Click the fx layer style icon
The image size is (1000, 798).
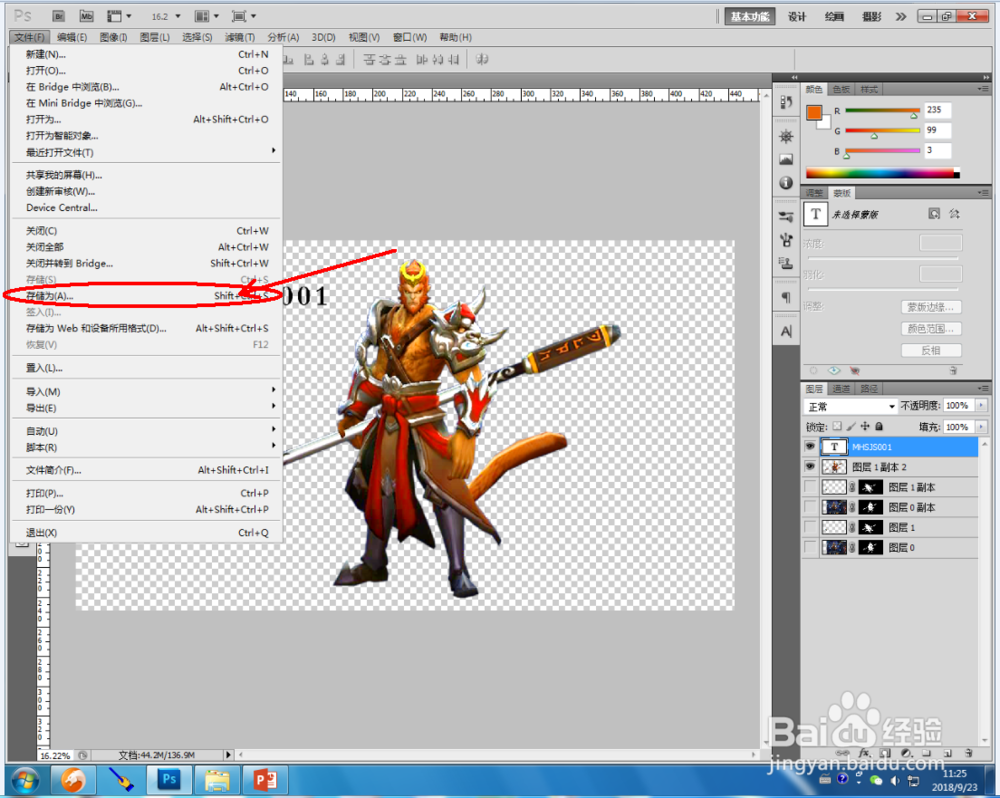(x=864, y=753)
